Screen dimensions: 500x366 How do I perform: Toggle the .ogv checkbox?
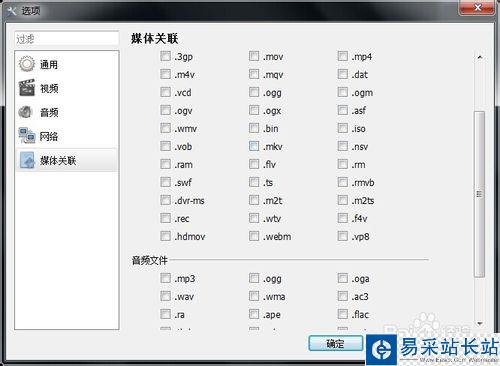(x=165, y=110)
